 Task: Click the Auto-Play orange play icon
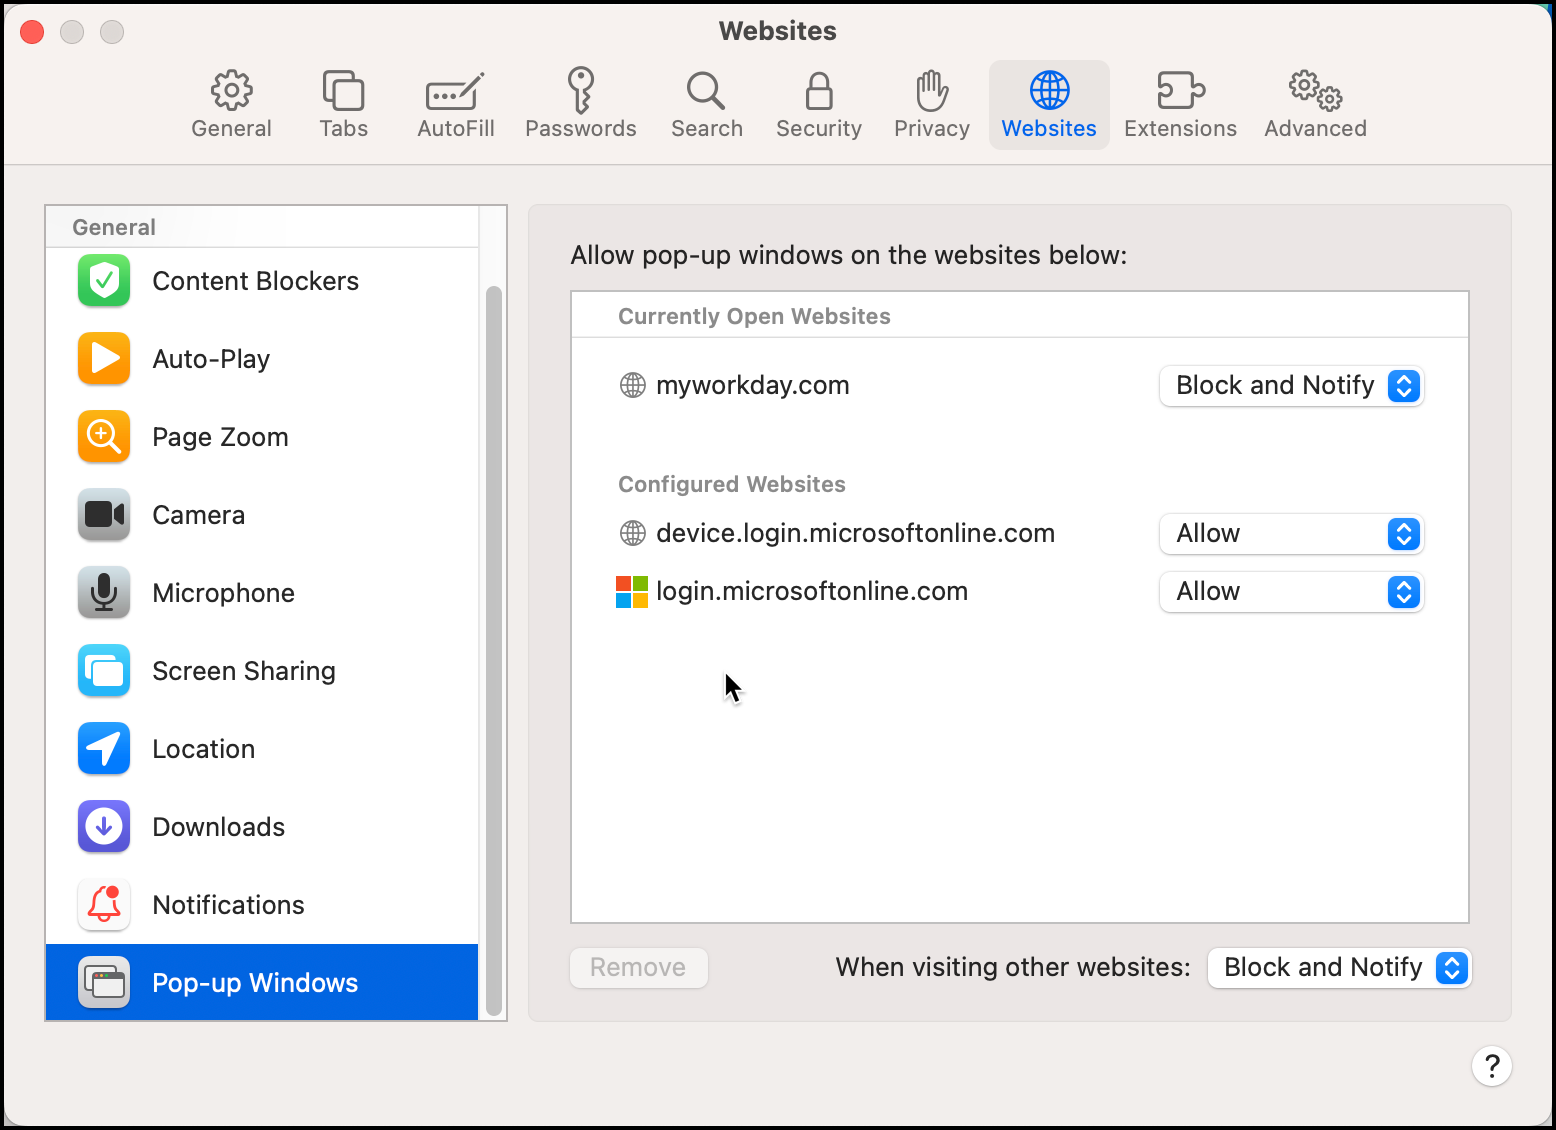(104, 359)
